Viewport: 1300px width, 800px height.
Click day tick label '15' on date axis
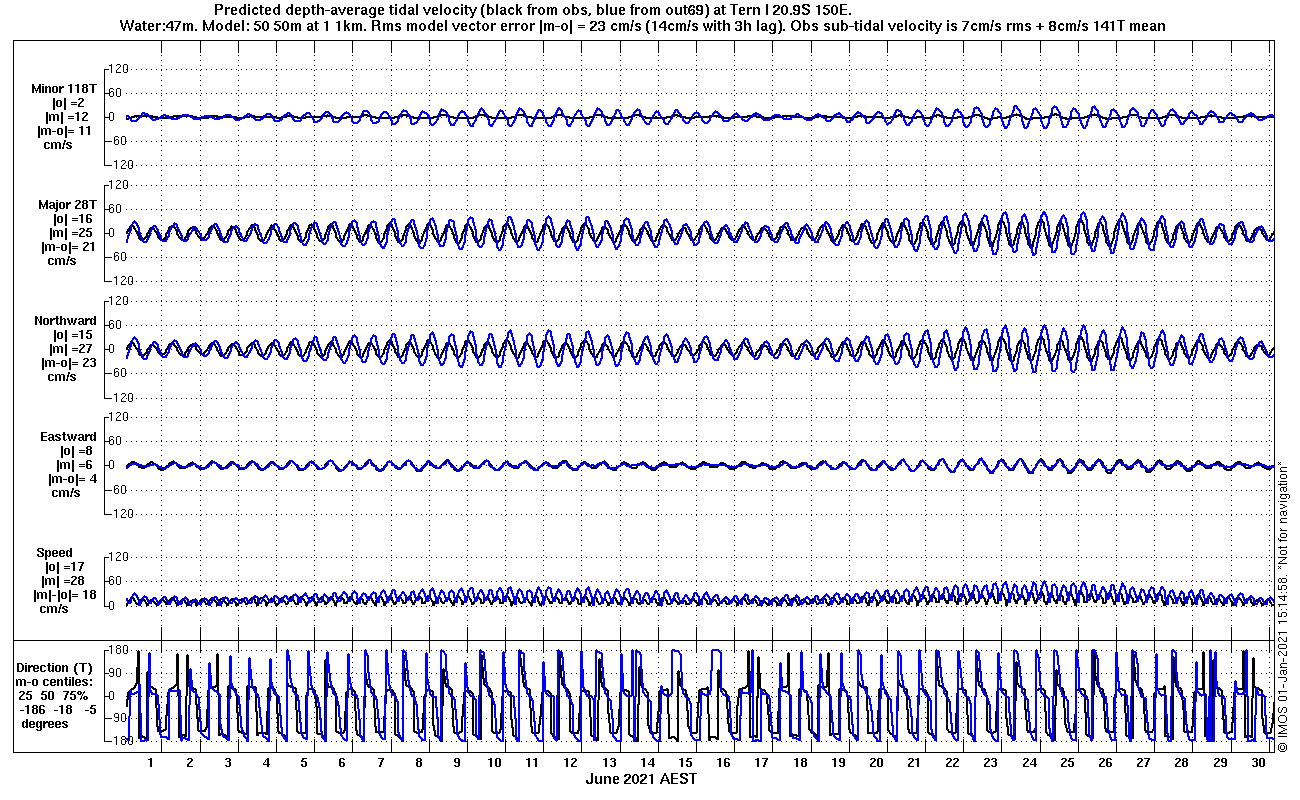686,763
